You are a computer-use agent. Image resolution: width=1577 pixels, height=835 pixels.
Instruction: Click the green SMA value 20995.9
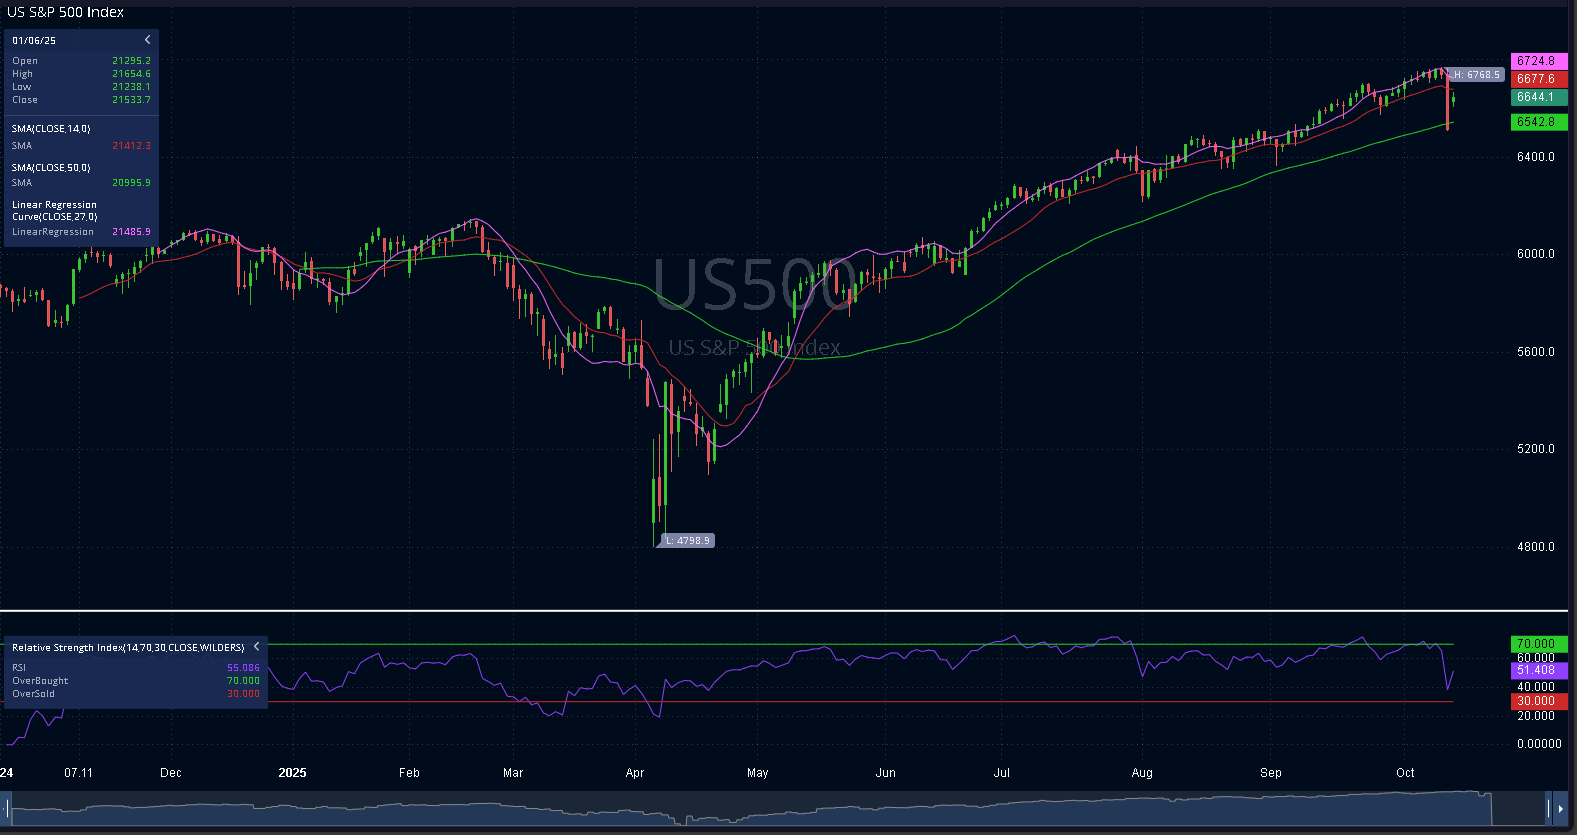click(131, 183)
